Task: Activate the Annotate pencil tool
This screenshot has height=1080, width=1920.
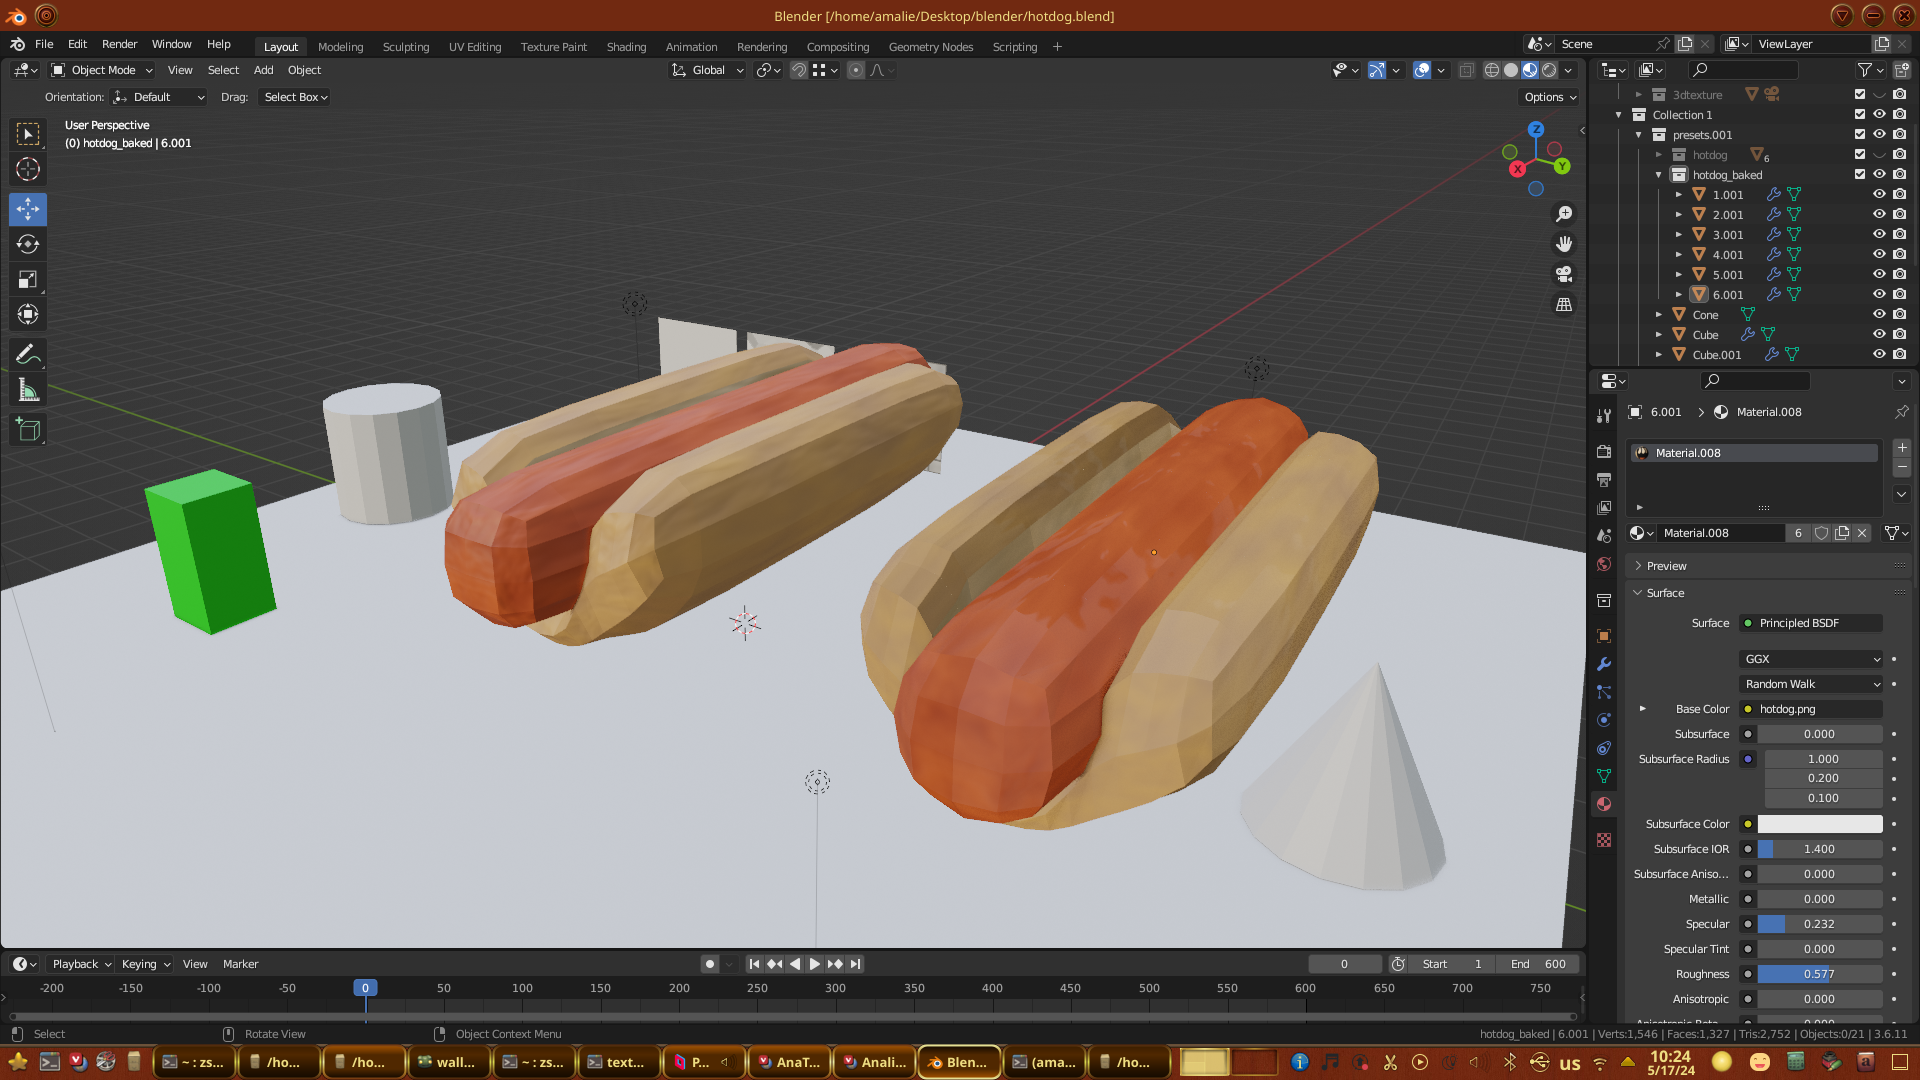Action: click(28, 355)
